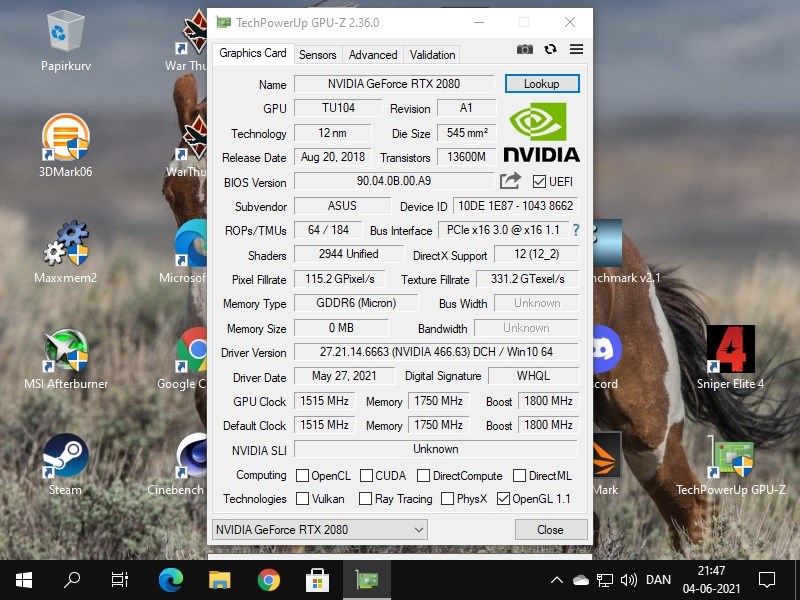800x600 pixels.
Task: Open the Windows Start menu
Action: tap(24, 580)
